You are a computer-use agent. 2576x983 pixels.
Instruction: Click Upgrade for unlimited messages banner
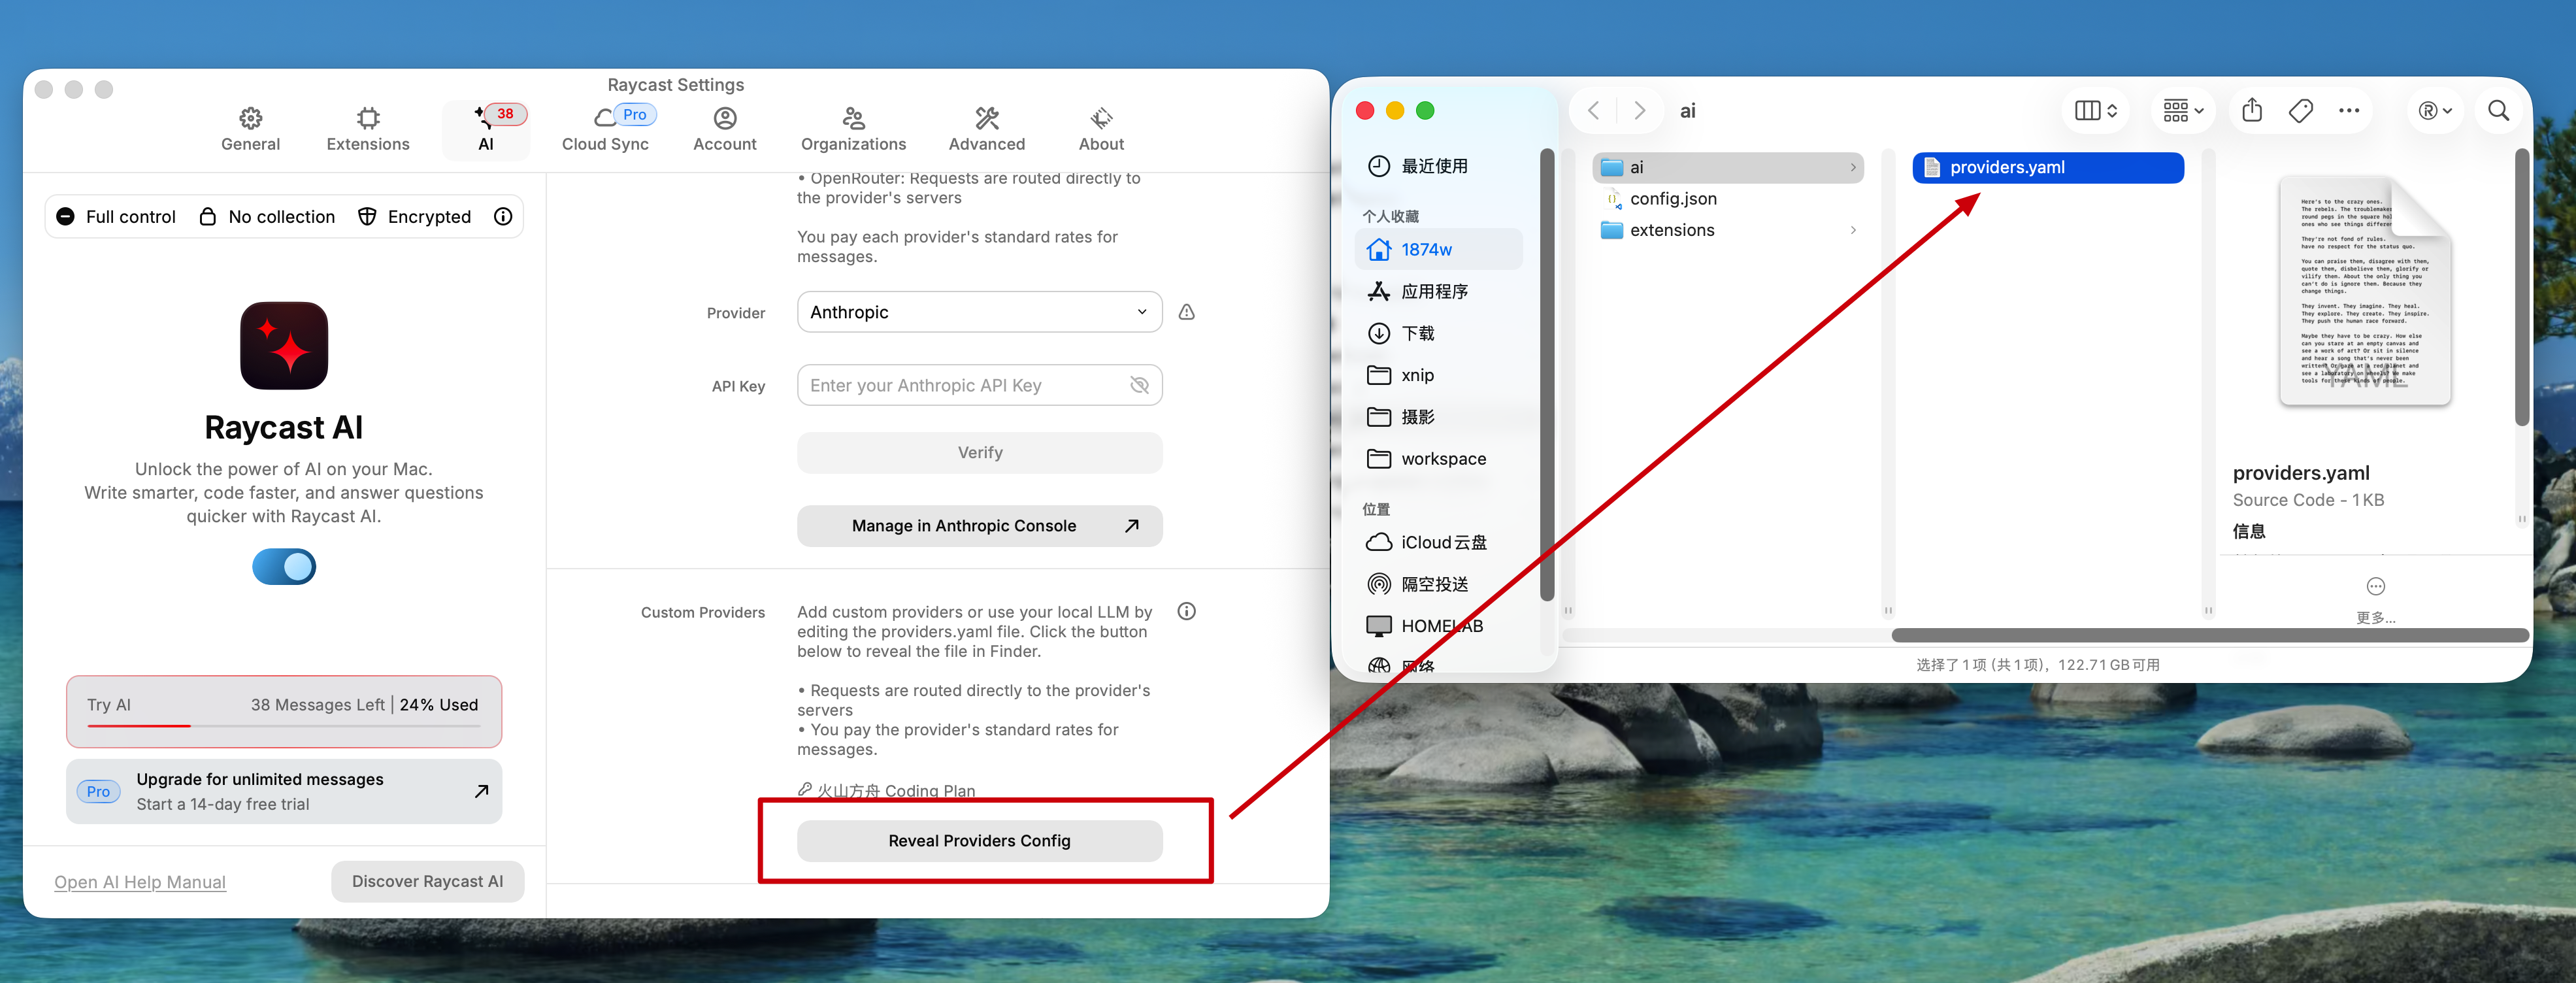pos(284,791)
